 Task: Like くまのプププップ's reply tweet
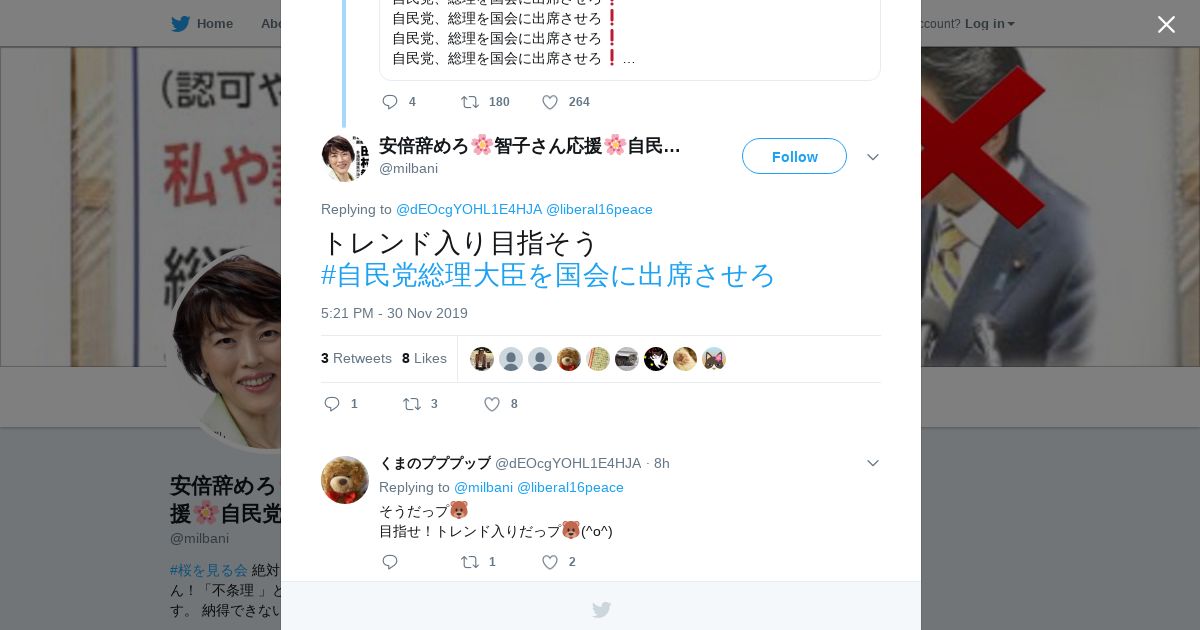[550, 562]
